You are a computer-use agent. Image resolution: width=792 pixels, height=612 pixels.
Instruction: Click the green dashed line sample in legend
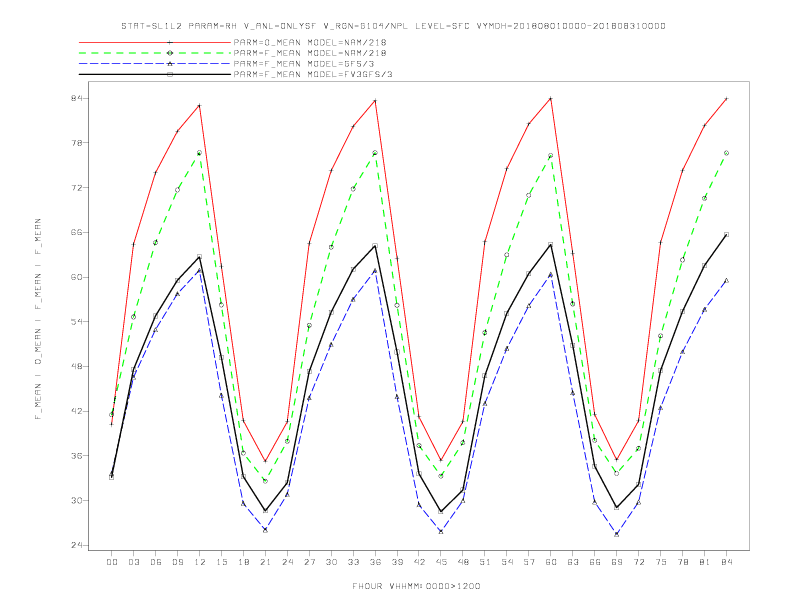tap(155, 53)
